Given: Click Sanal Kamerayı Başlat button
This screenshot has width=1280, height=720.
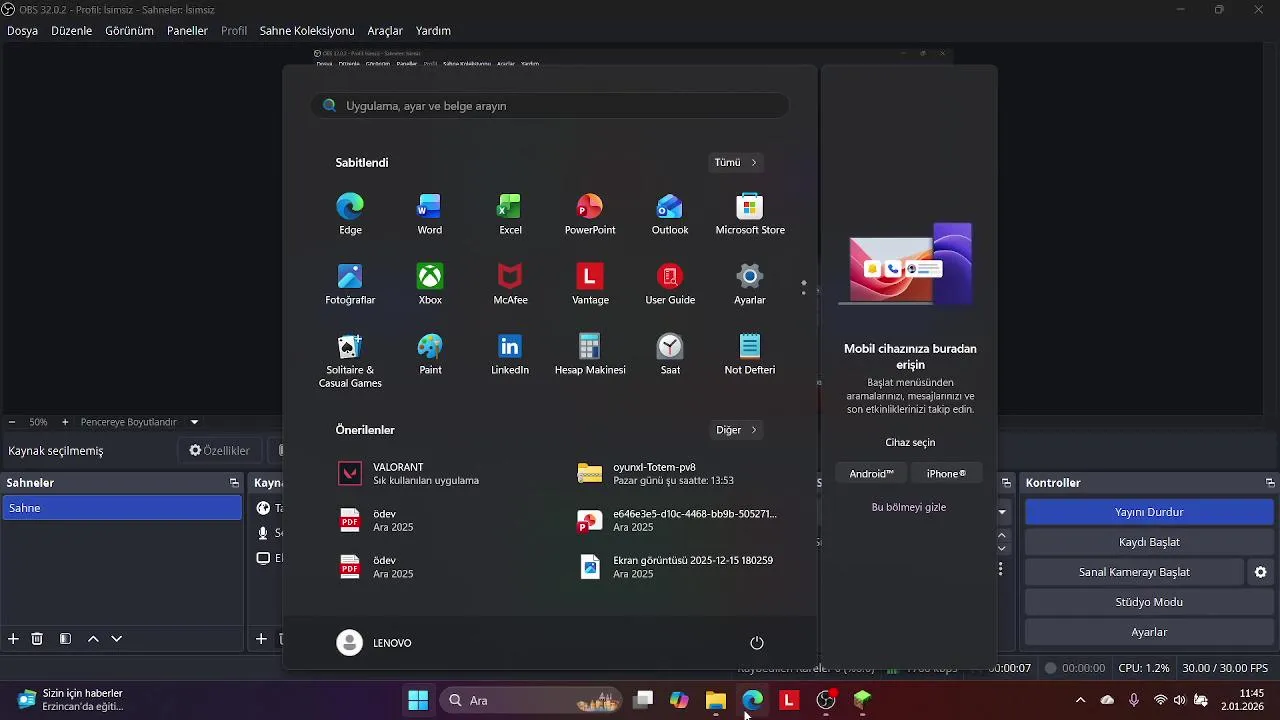Looking at the screenshot, I should pyautogui.click(x=1134, y=572).
